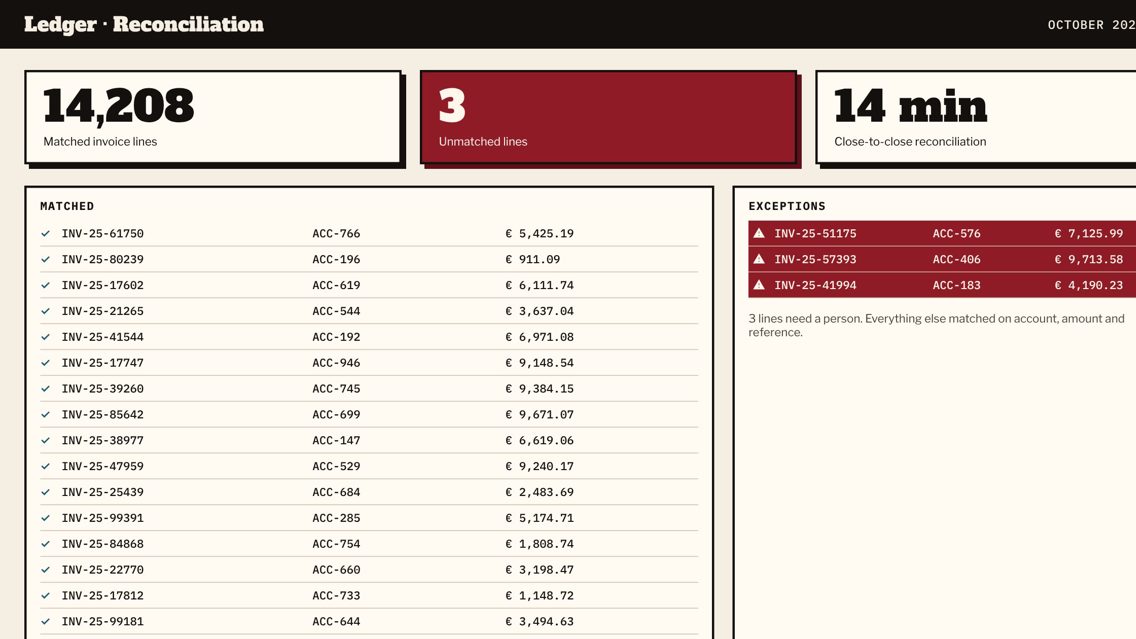Click amount € 9,671.07
Viewport: 1136px width, 639px height.
tap(540, 414)
